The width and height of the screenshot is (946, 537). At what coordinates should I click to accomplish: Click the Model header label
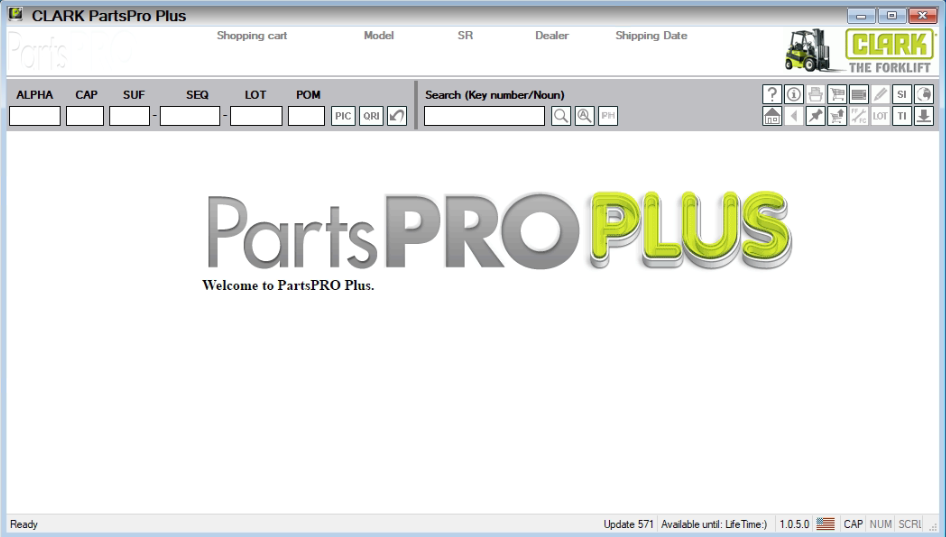379,36
